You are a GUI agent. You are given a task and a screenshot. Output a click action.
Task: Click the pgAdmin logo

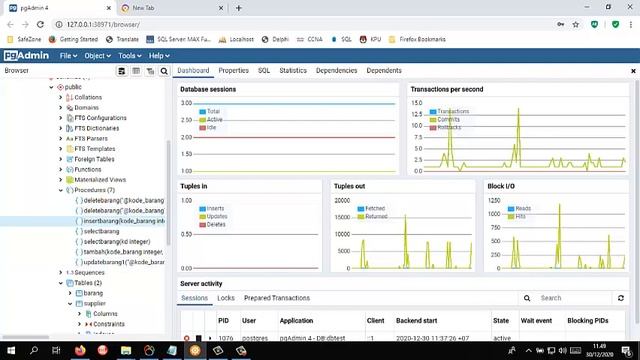click(x=27, y=56)
